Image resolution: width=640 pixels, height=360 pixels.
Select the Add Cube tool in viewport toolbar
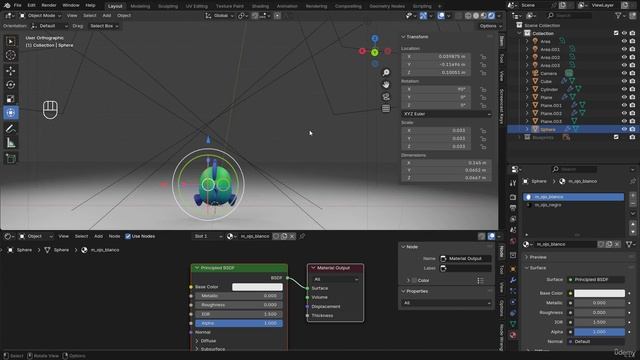[11, 158]
